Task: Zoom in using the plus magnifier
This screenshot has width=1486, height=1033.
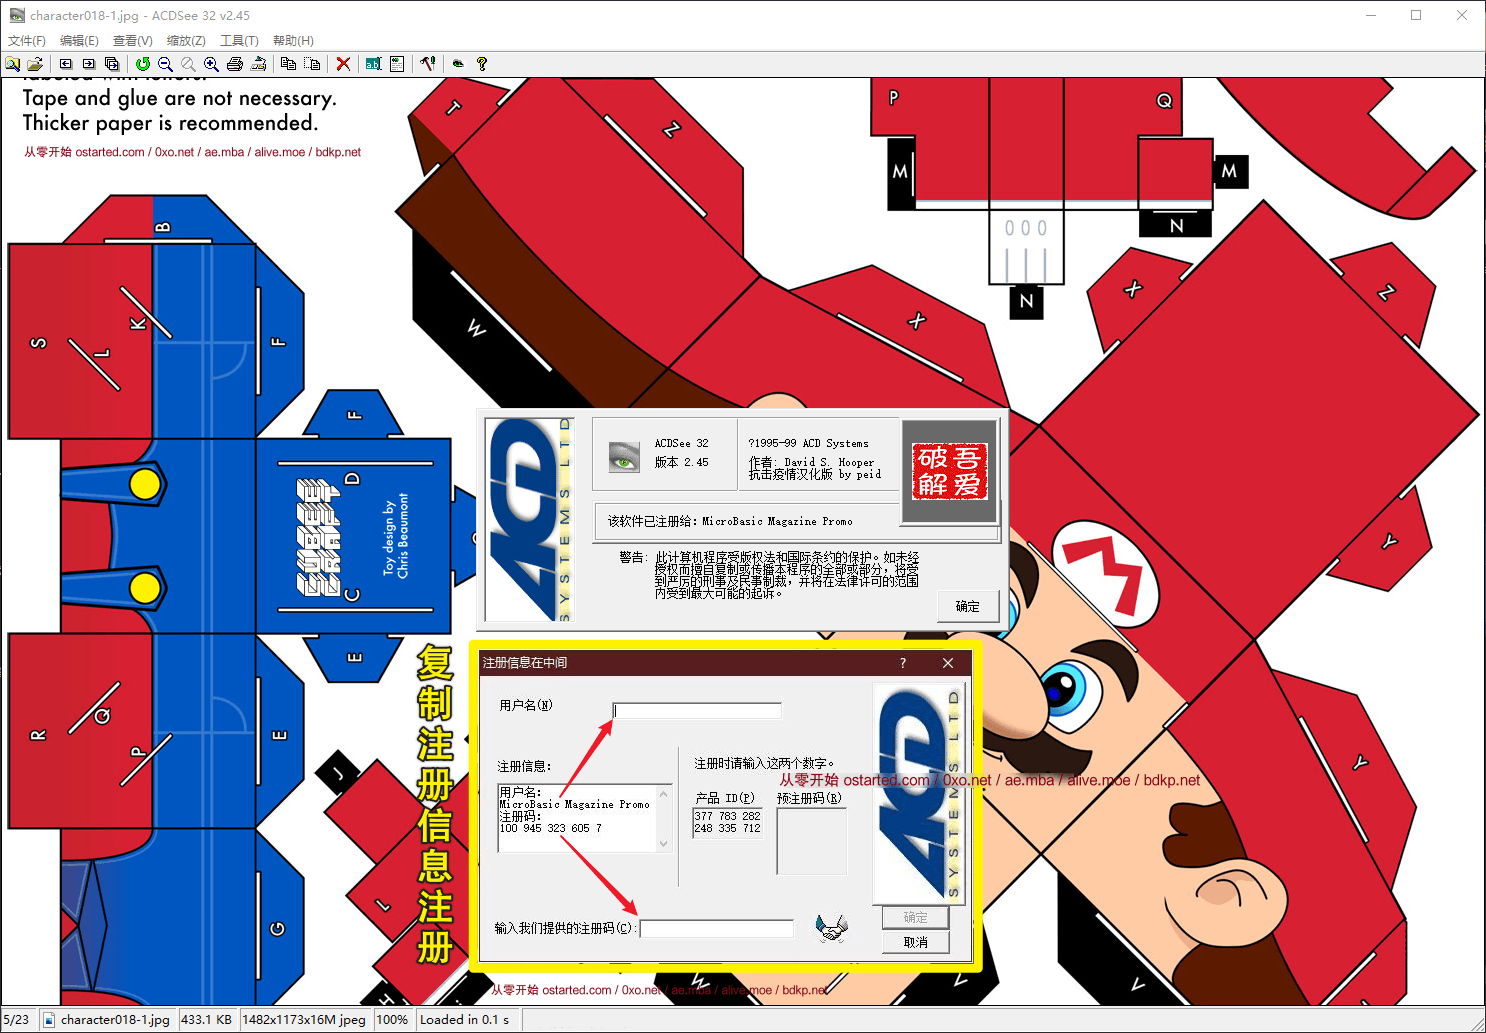Action: point(211,64)
